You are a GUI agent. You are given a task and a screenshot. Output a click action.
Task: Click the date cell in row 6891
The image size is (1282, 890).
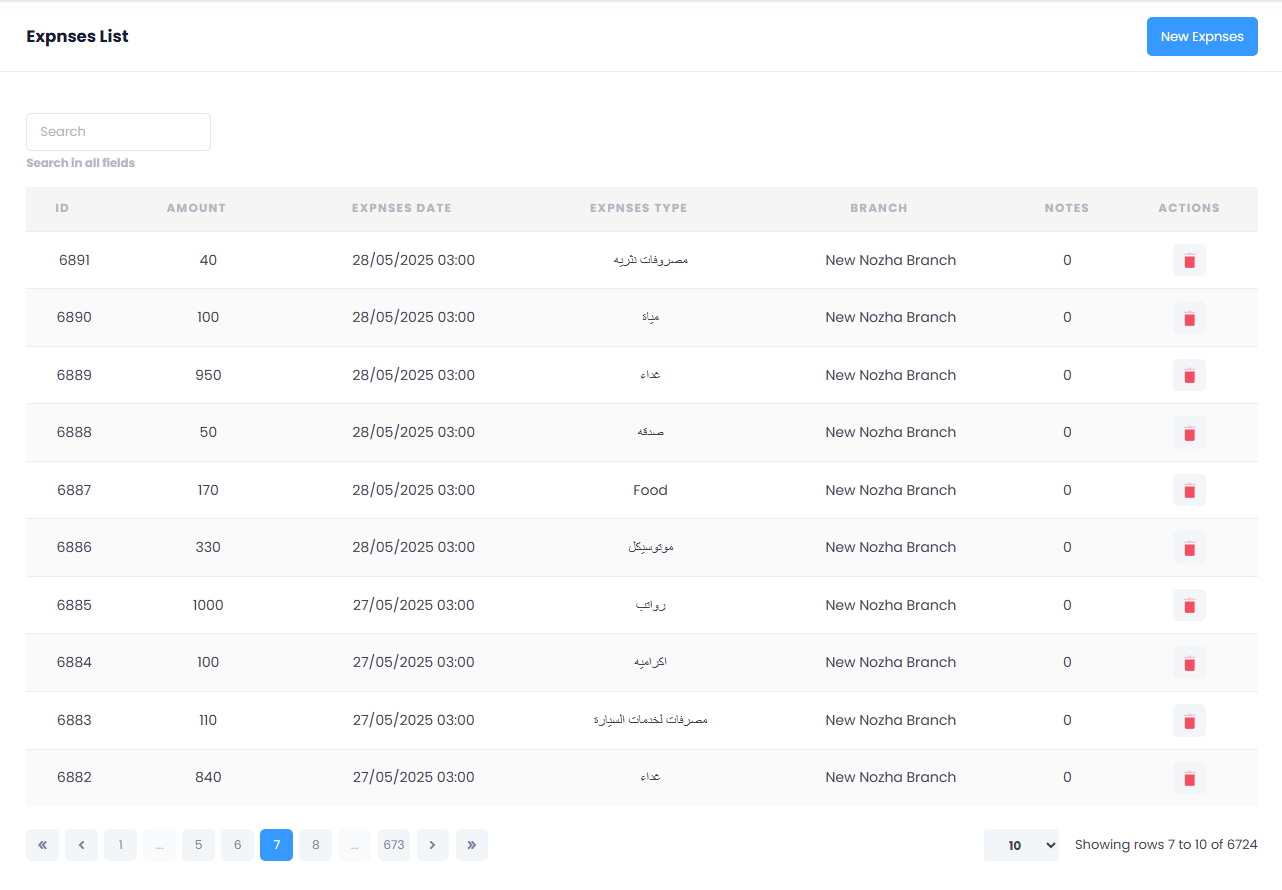(x=414, y=260)
